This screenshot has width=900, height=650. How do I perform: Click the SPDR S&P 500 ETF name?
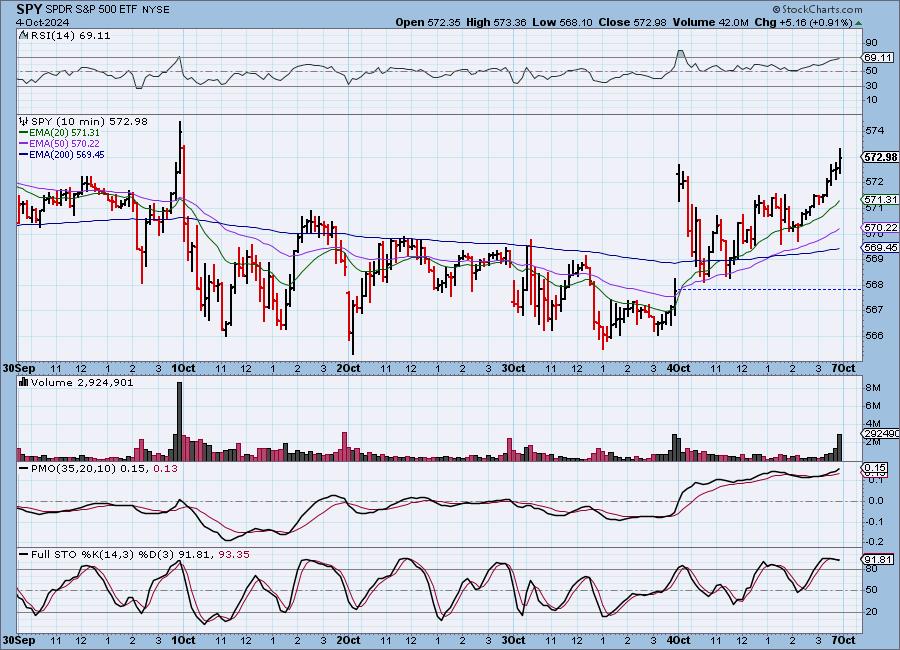pyautogui.click(x=91, y=10)
